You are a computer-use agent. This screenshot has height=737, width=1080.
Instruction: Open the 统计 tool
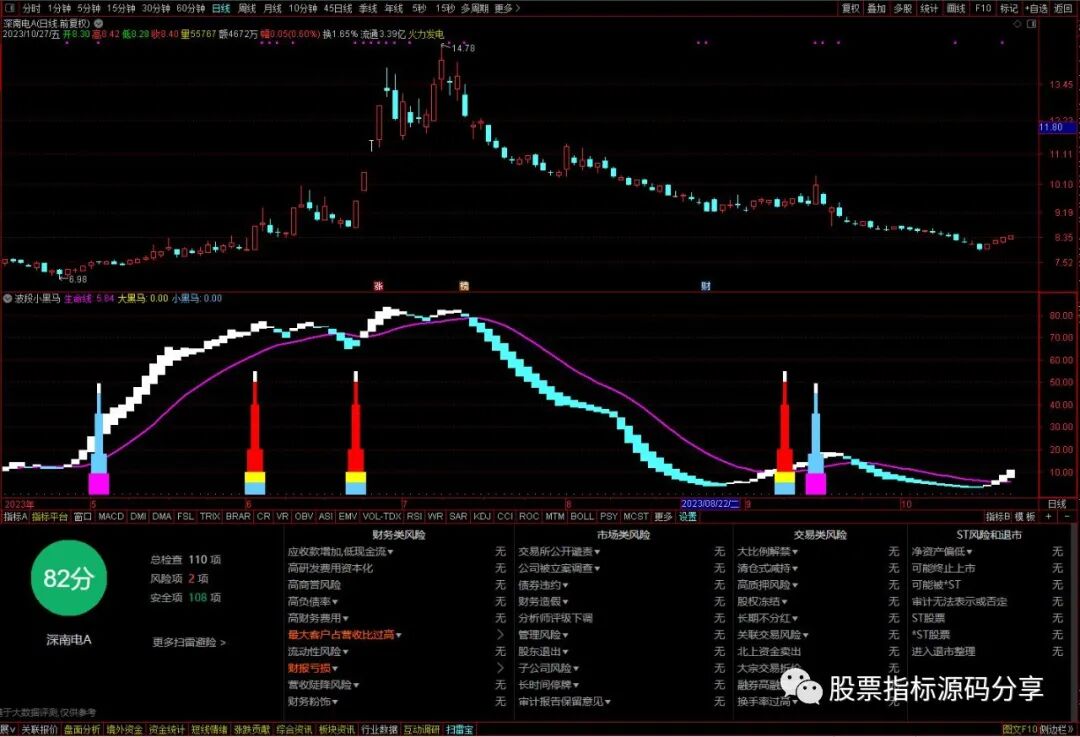click(x=929, y=8)
